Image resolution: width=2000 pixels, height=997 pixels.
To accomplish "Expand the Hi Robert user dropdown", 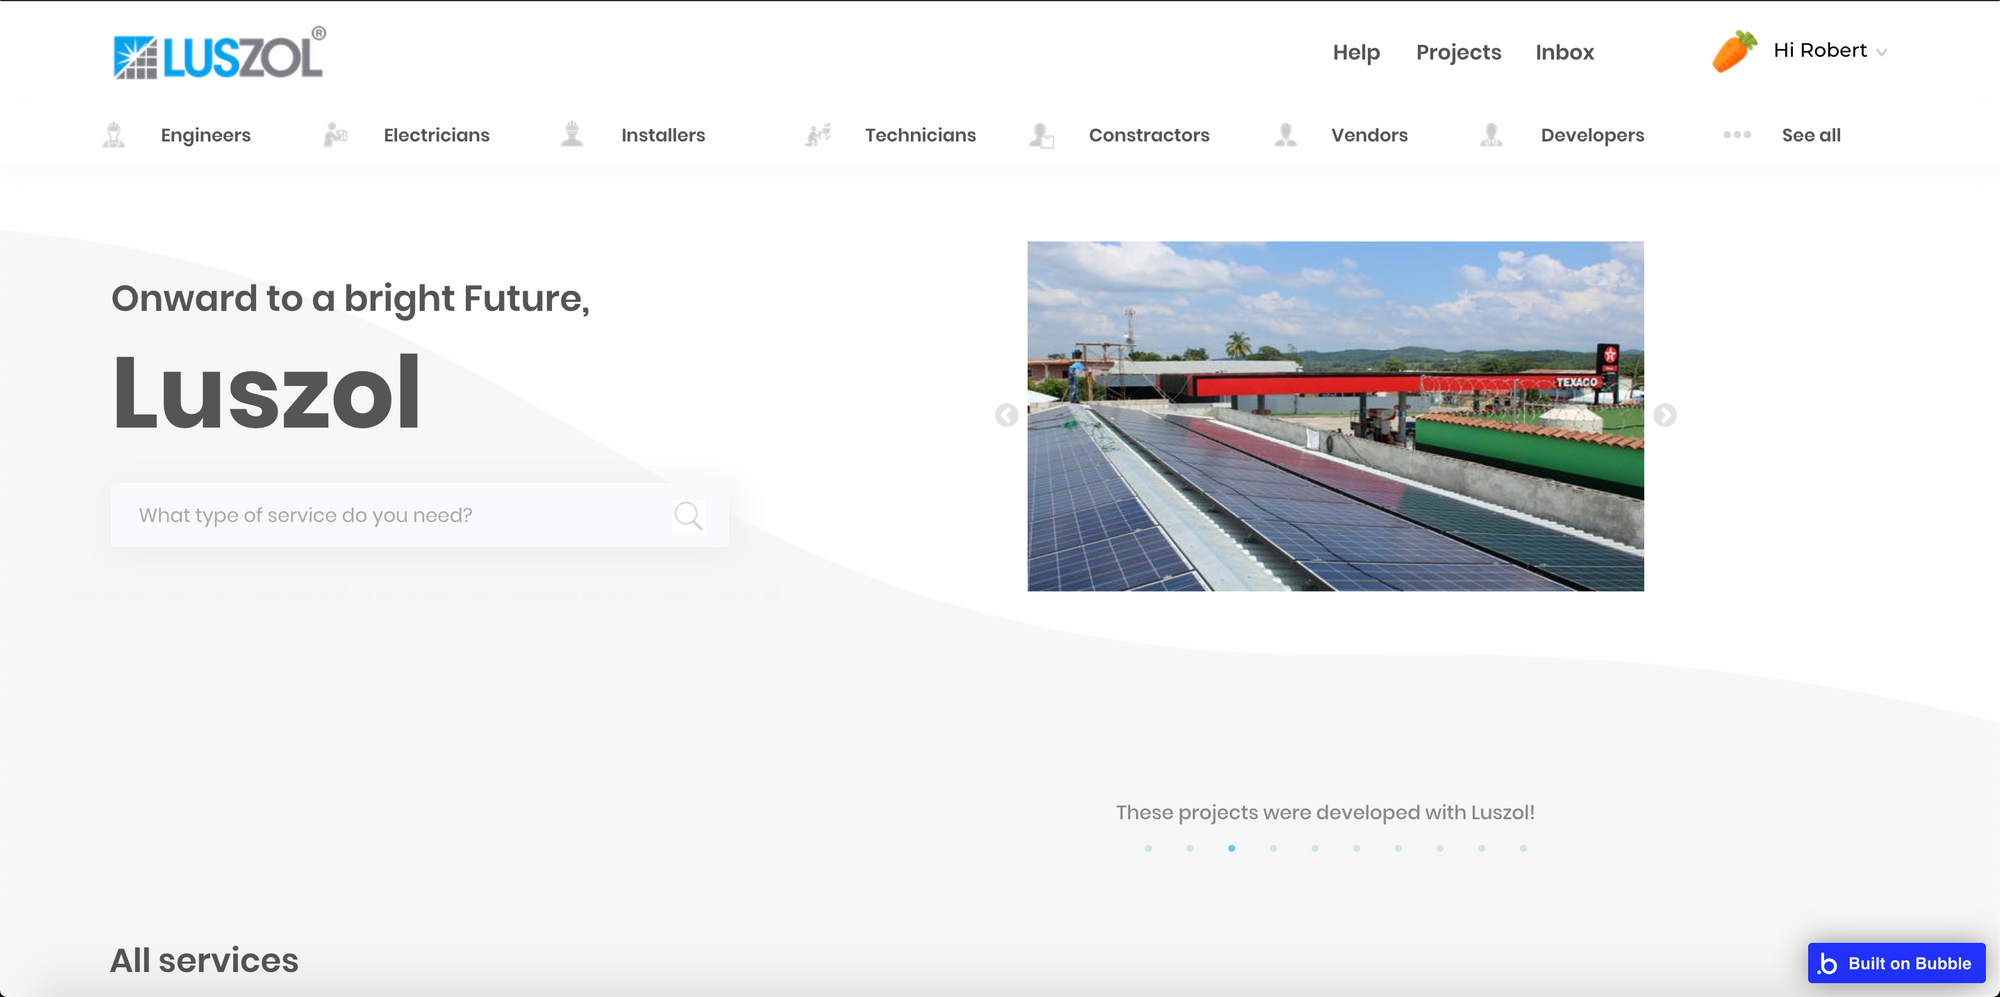I will (1881, 52).
